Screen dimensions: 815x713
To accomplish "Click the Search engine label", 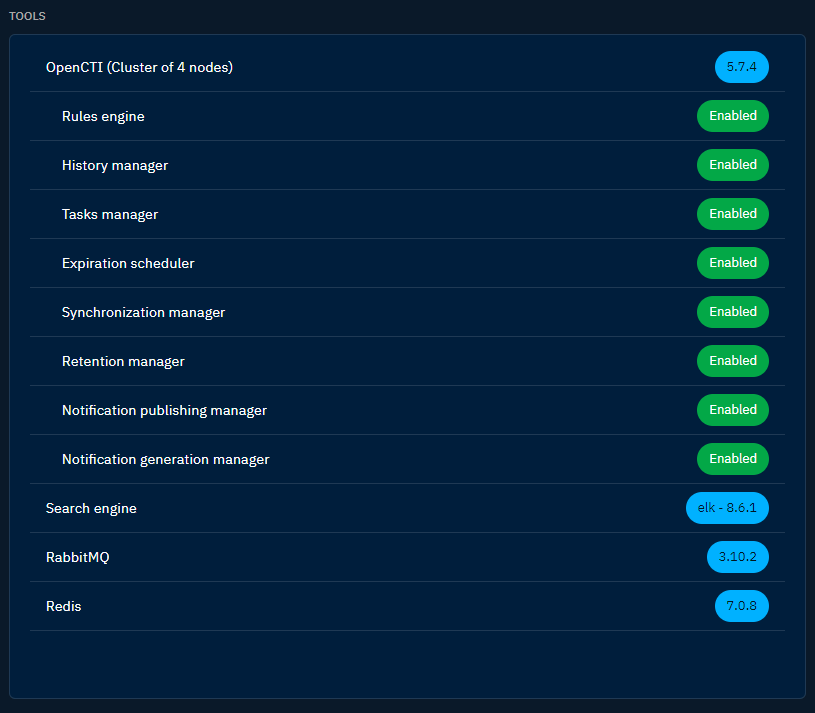I will point(91,508).
